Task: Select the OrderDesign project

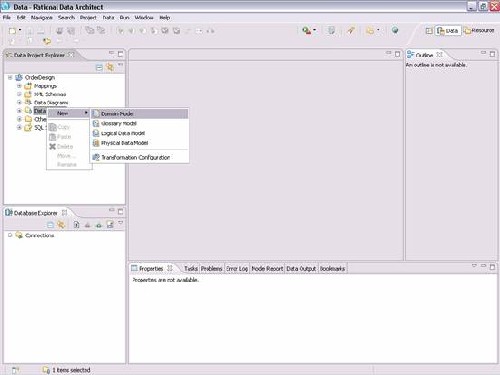Action: pos(40,77)
